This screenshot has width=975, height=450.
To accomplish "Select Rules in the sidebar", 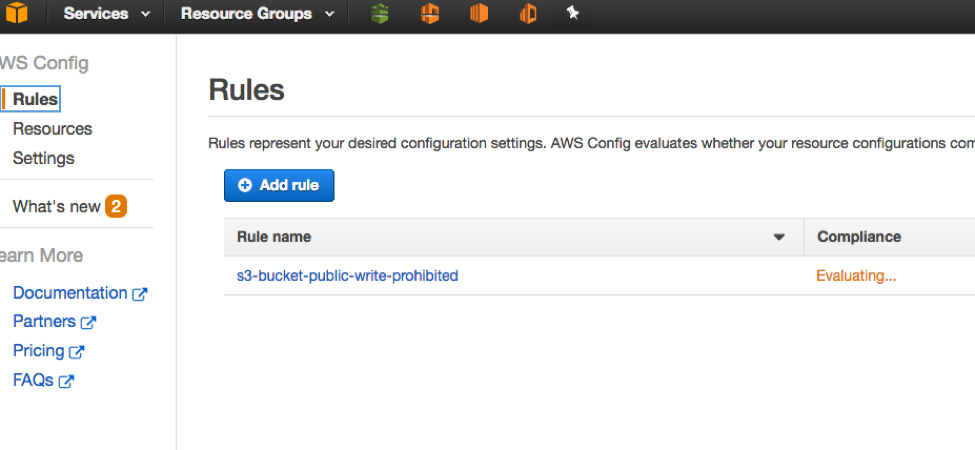I will (35, 99).
